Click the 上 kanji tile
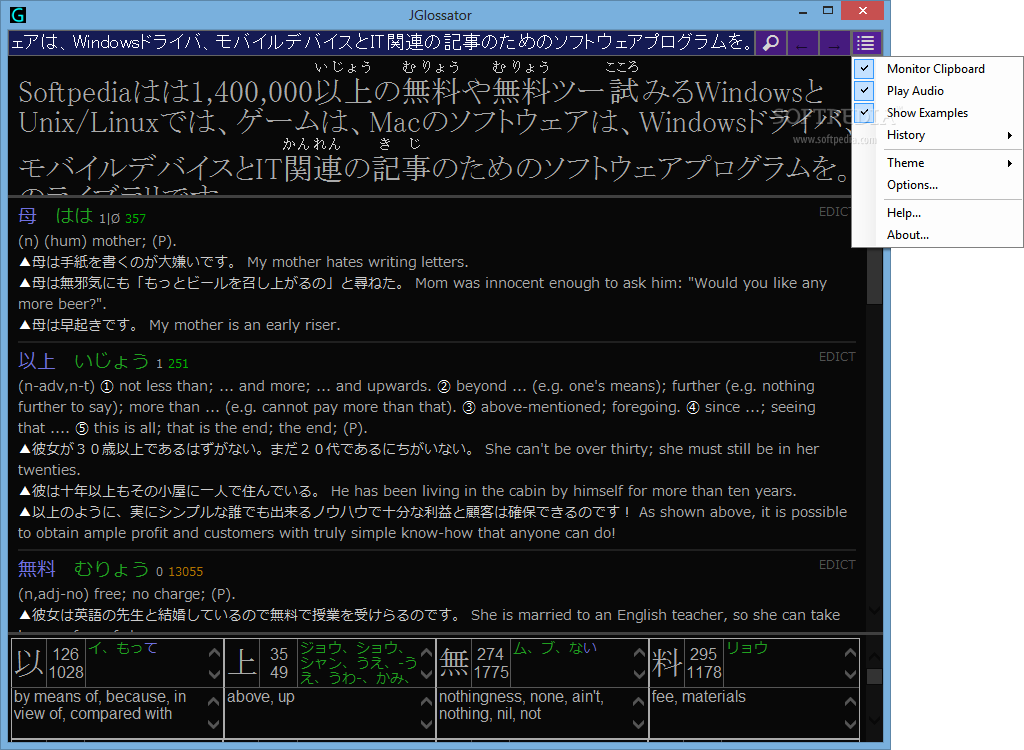Image resolution: width=1024 pixels, height=750 pixels. click(243, 662)
